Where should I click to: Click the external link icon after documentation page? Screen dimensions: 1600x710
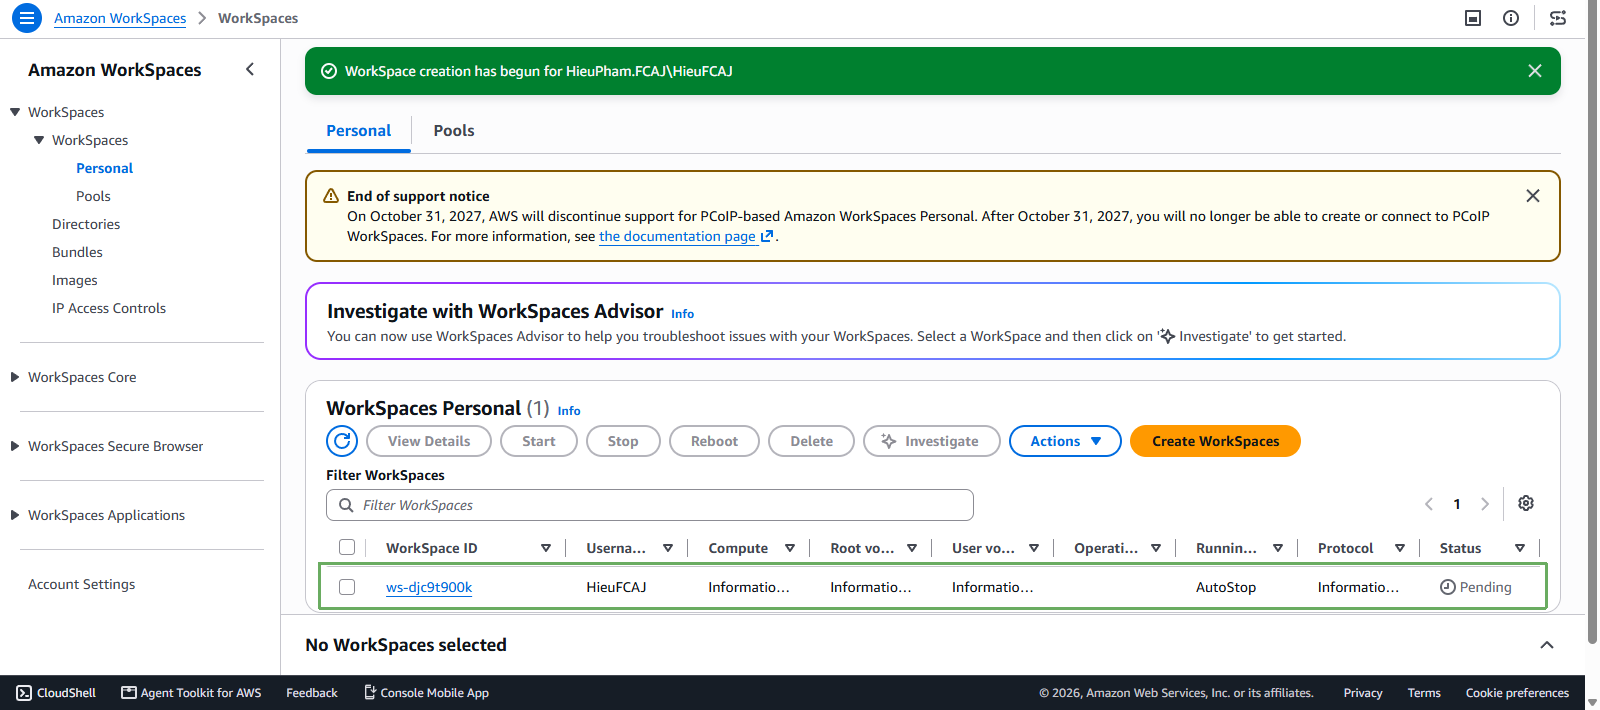767,237
